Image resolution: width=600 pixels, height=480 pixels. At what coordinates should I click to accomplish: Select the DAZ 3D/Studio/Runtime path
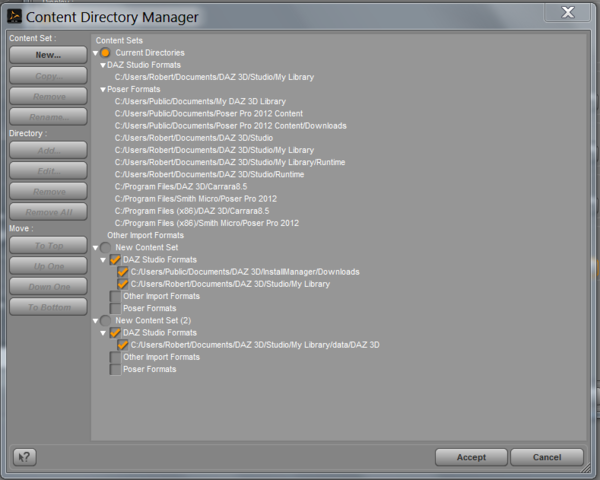coord(209,175)
